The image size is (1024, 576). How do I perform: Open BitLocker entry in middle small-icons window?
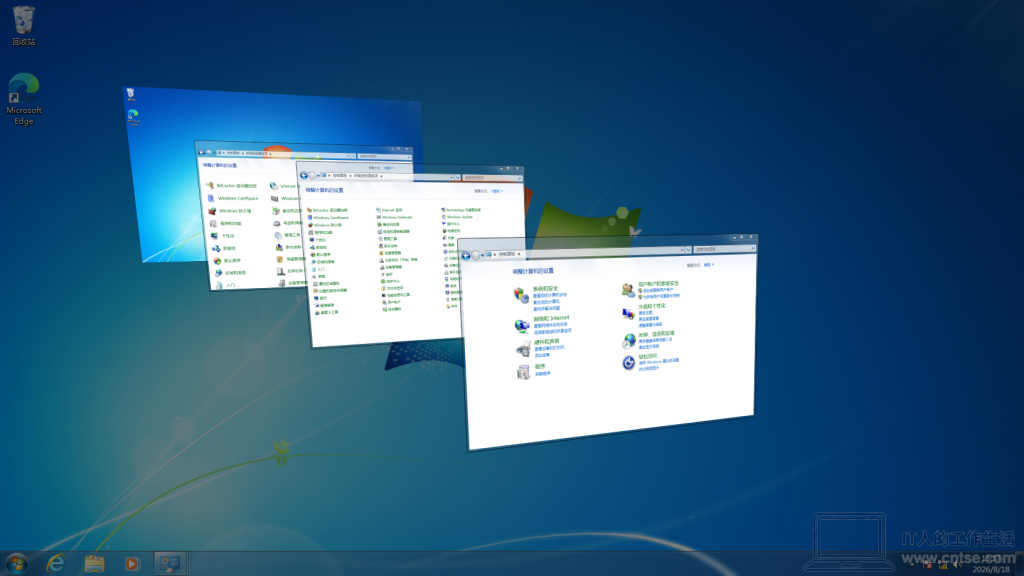point(328,210)
